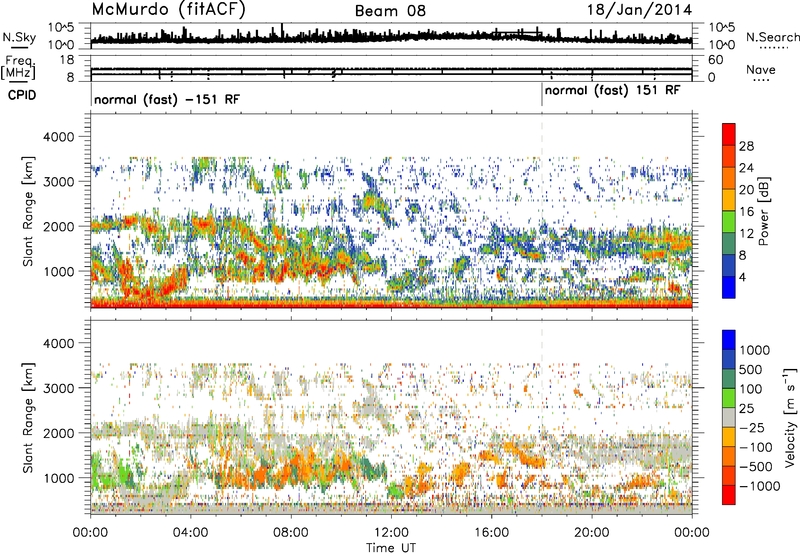Click the '16:00' time axis tick label
800x554 pixels.
[x=491, y=533]
